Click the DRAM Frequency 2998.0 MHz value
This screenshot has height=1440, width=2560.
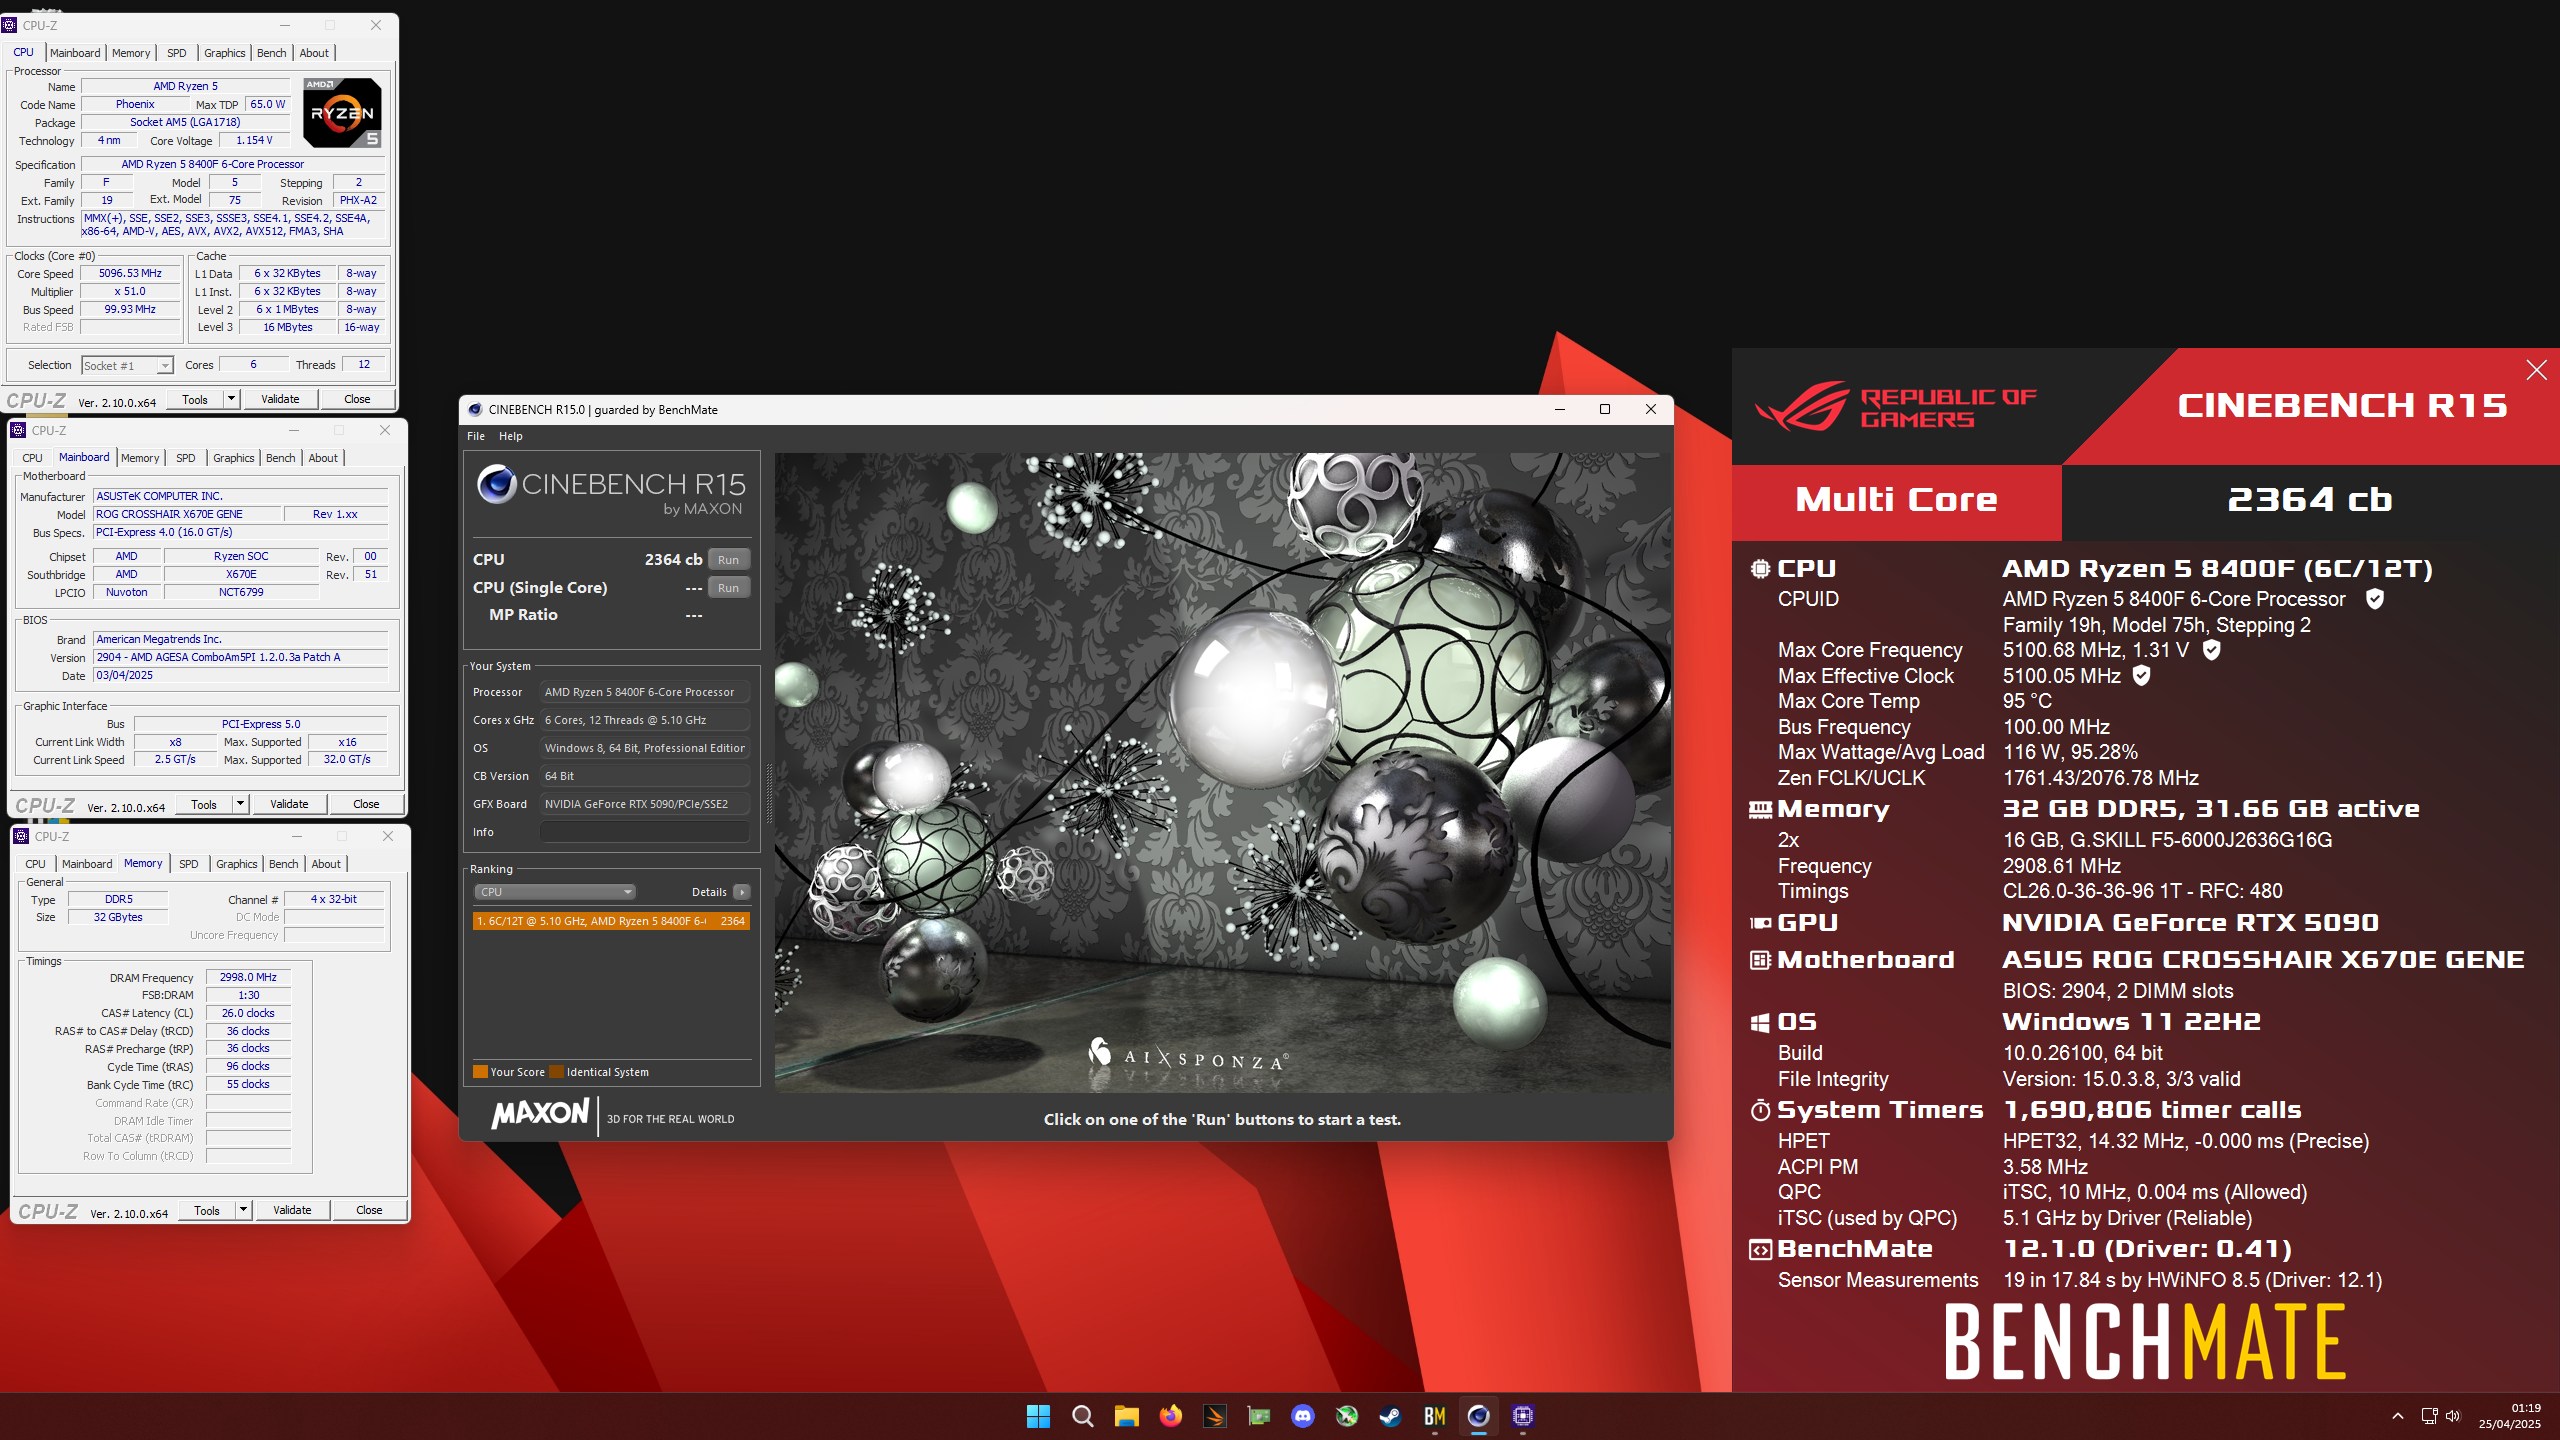pos(248,977)
